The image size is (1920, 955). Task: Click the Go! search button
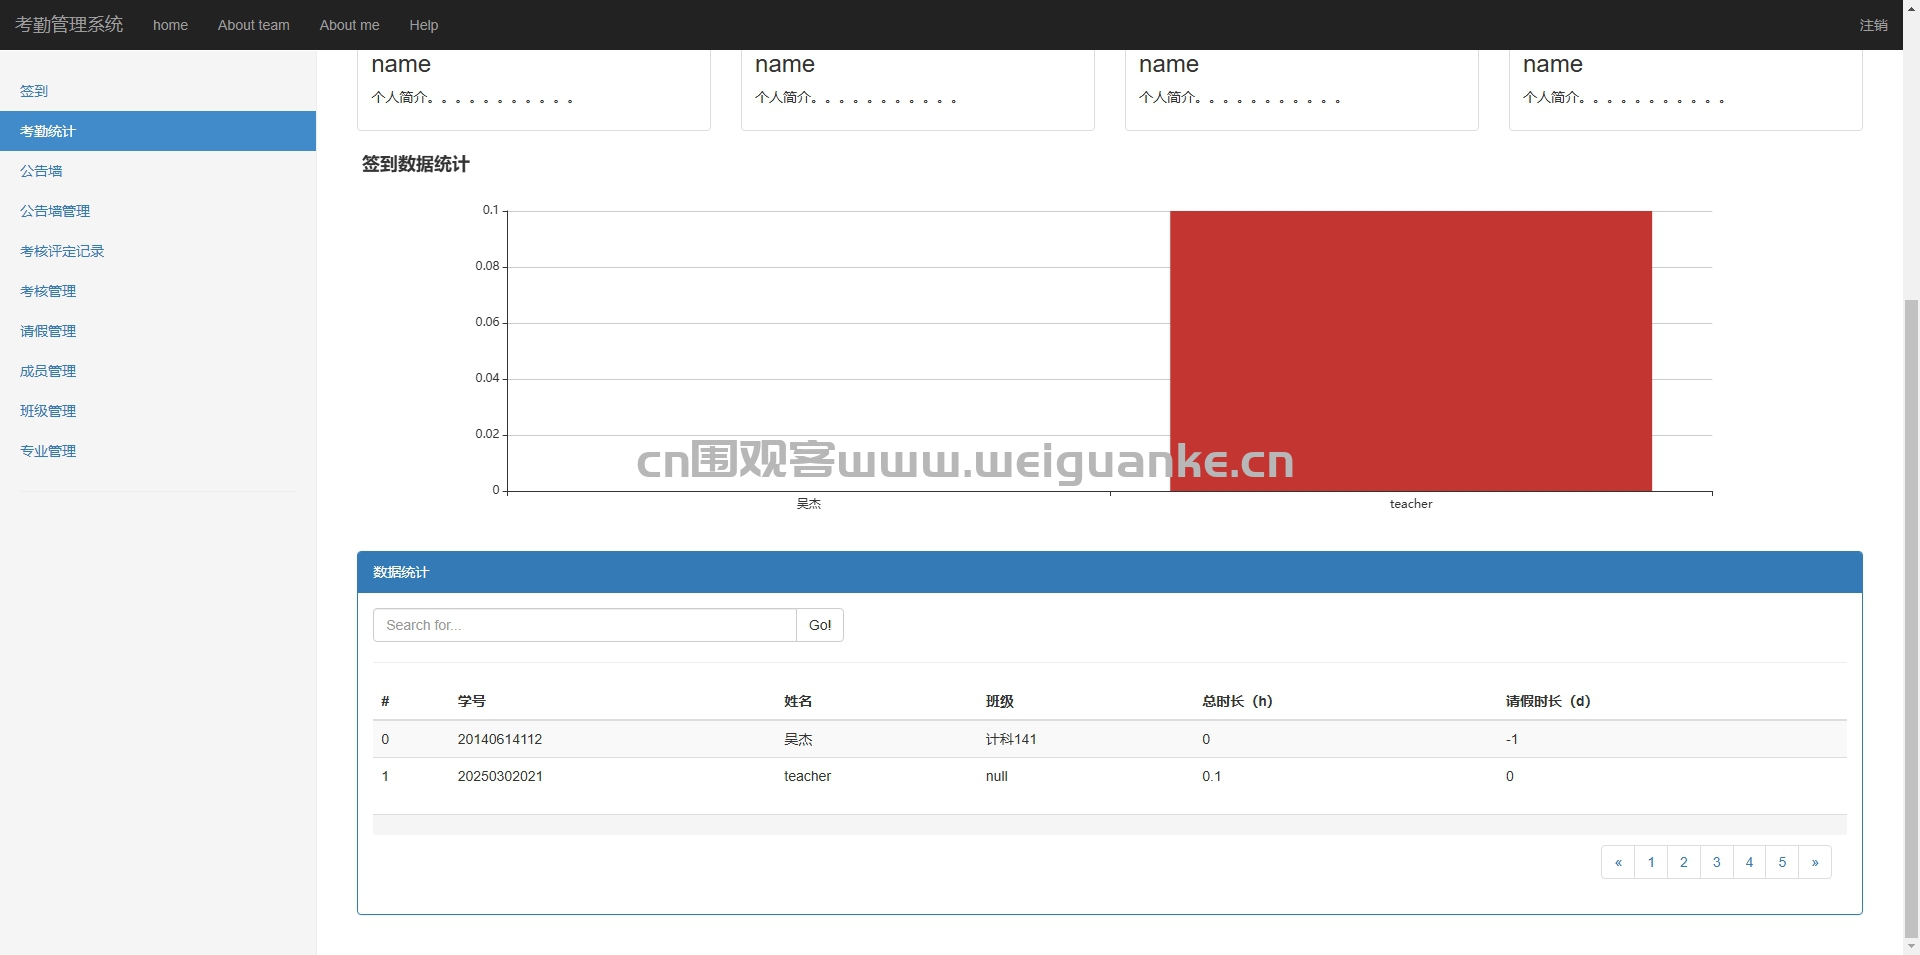pos(820,625)
